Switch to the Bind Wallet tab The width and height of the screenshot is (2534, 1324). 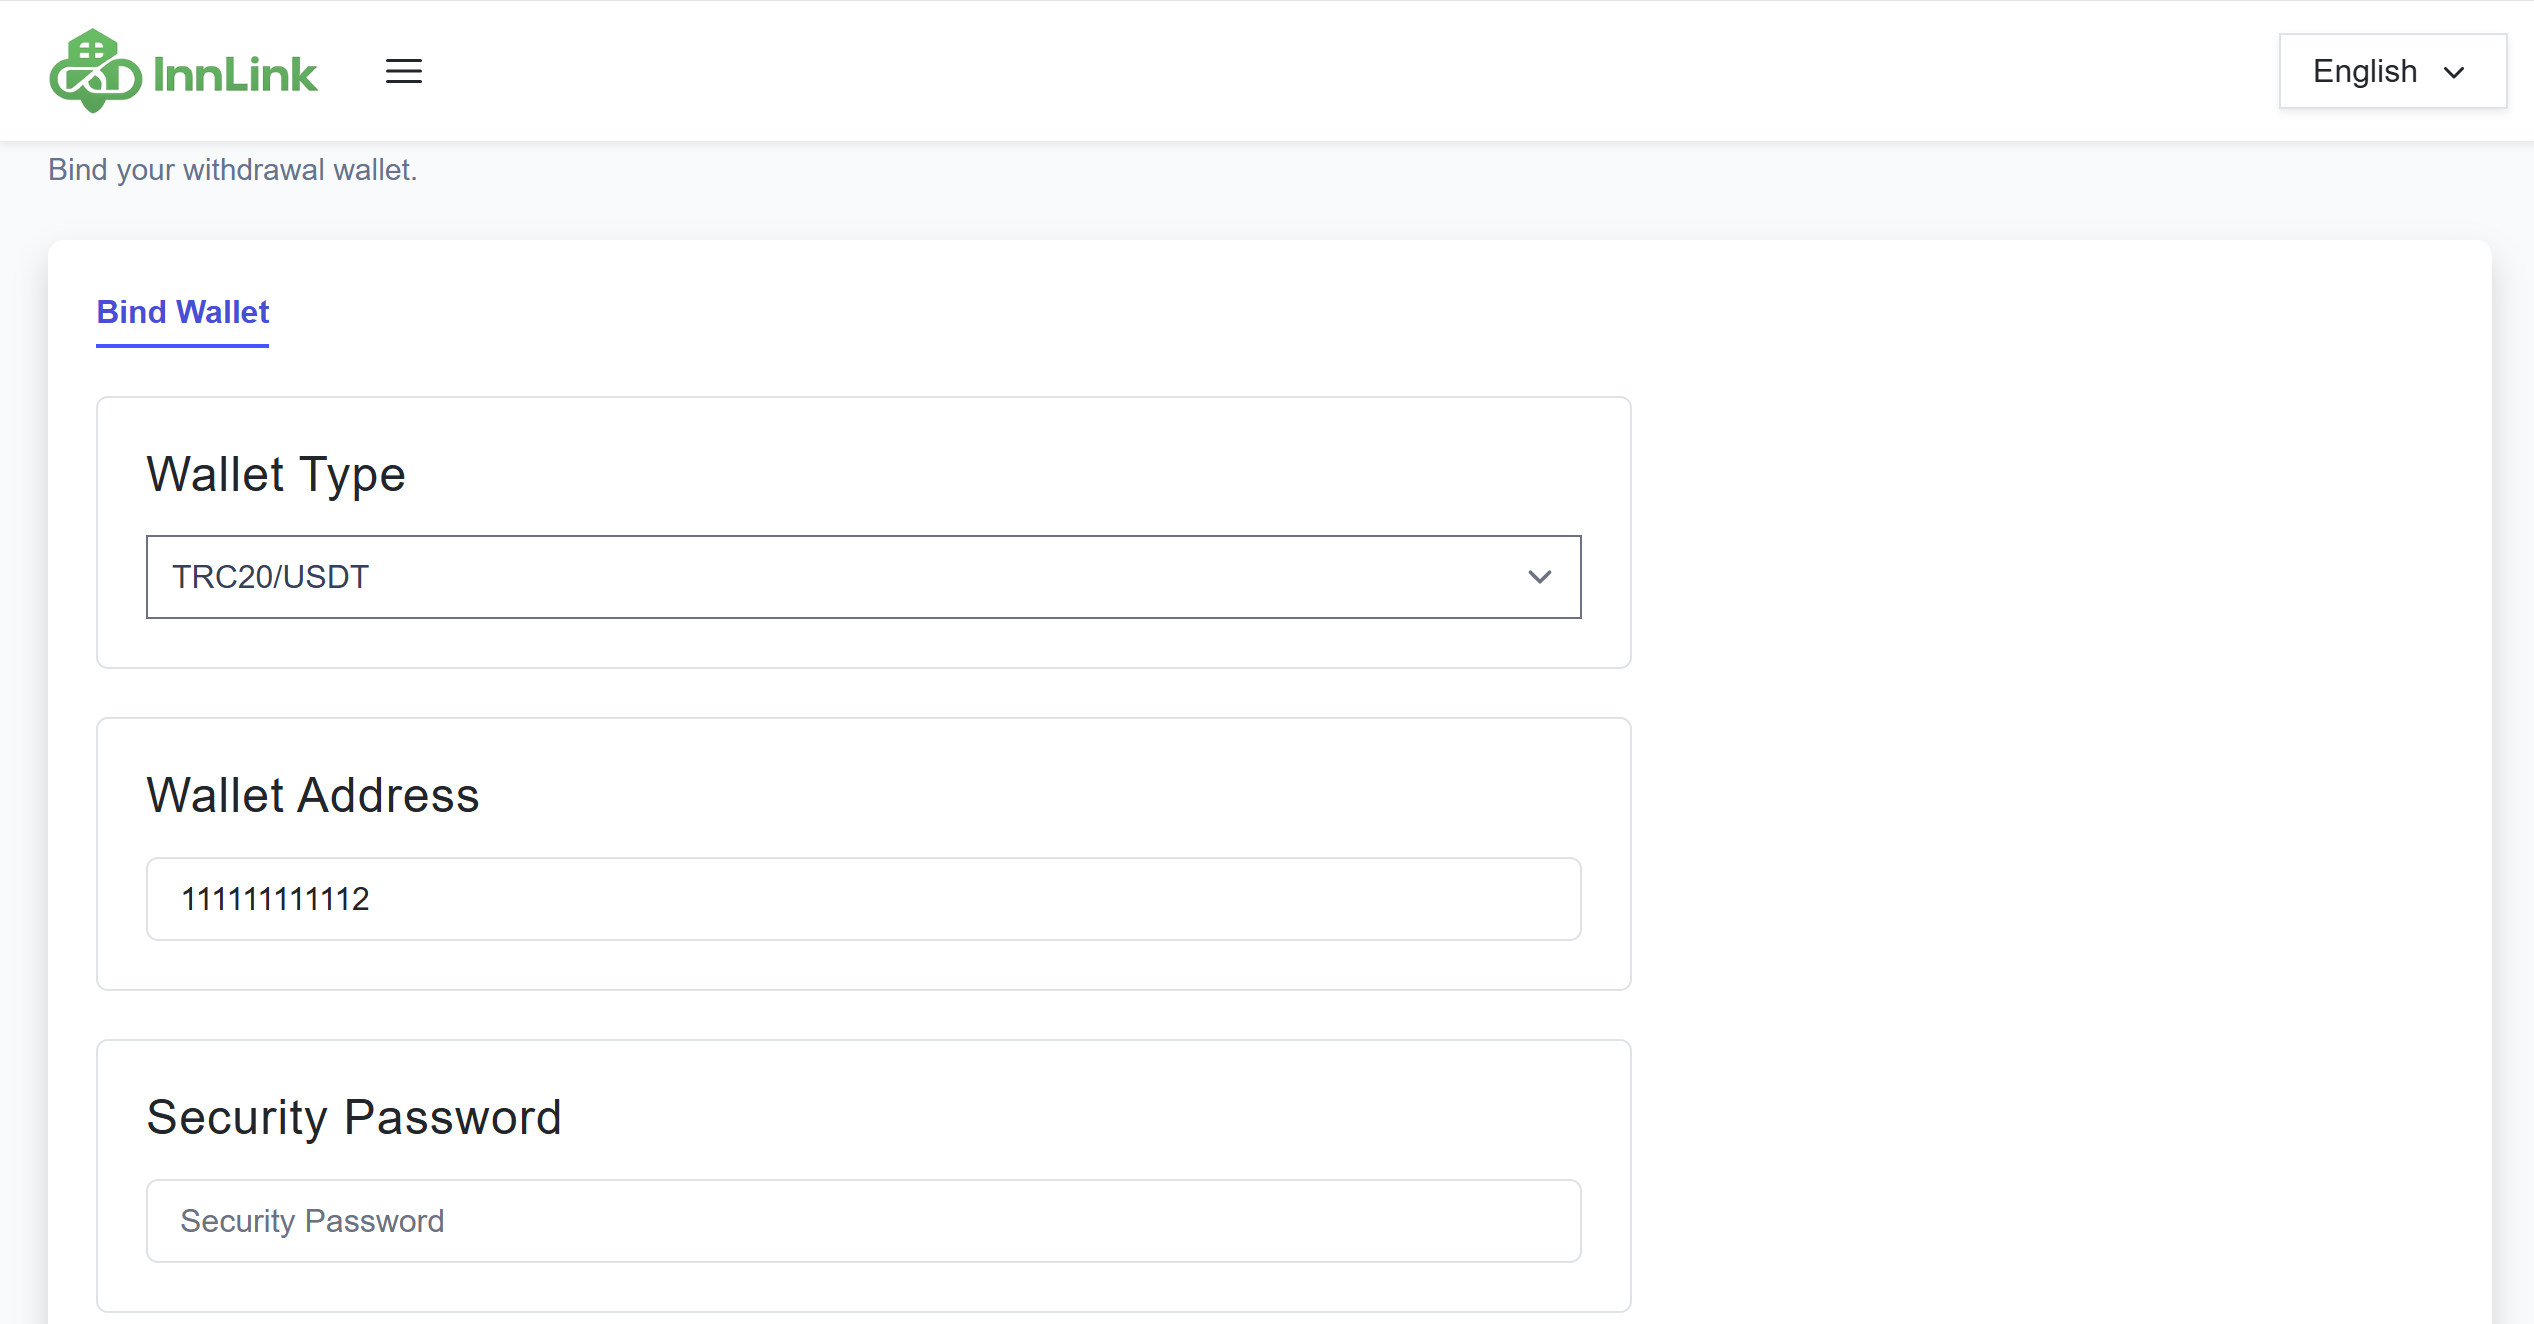[x=183, y=312]
